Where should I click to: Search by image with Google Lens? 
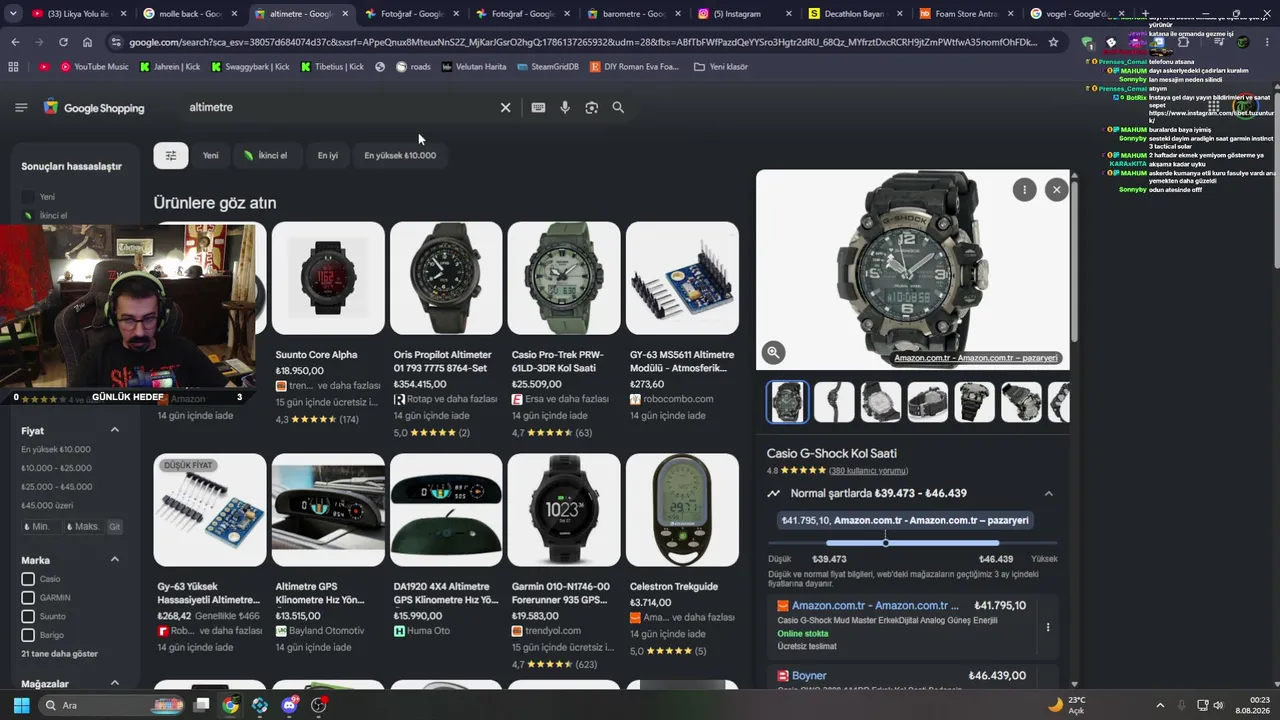point(591,107)
